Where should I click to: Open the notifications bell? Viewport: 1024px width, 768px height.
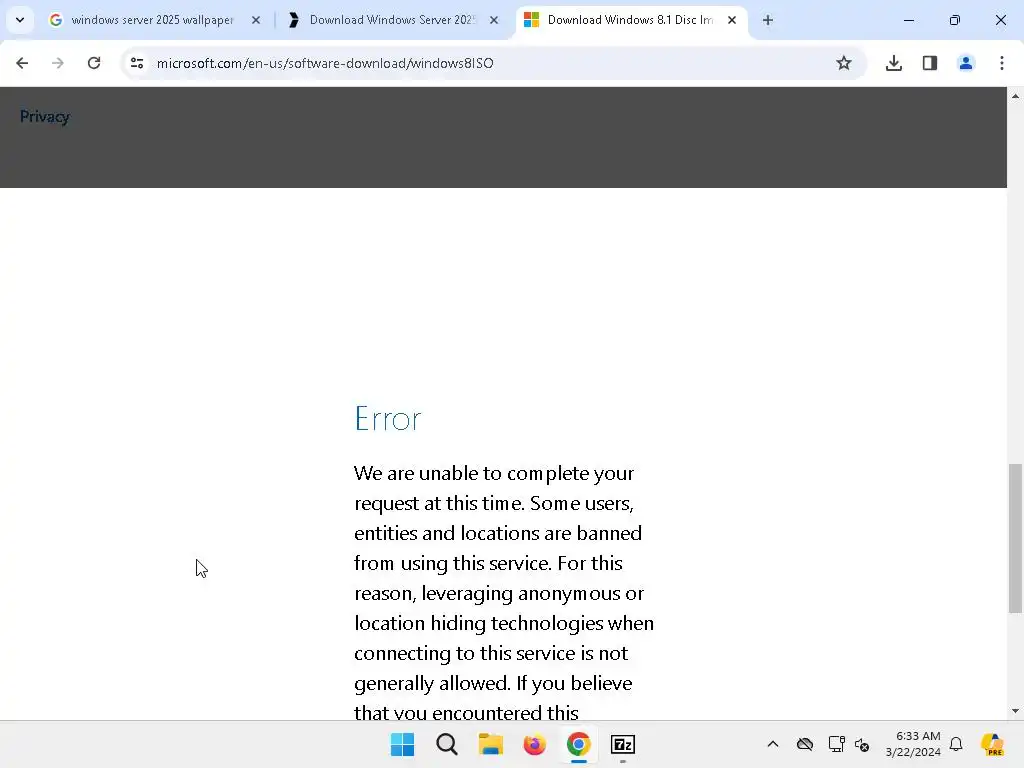956,744
